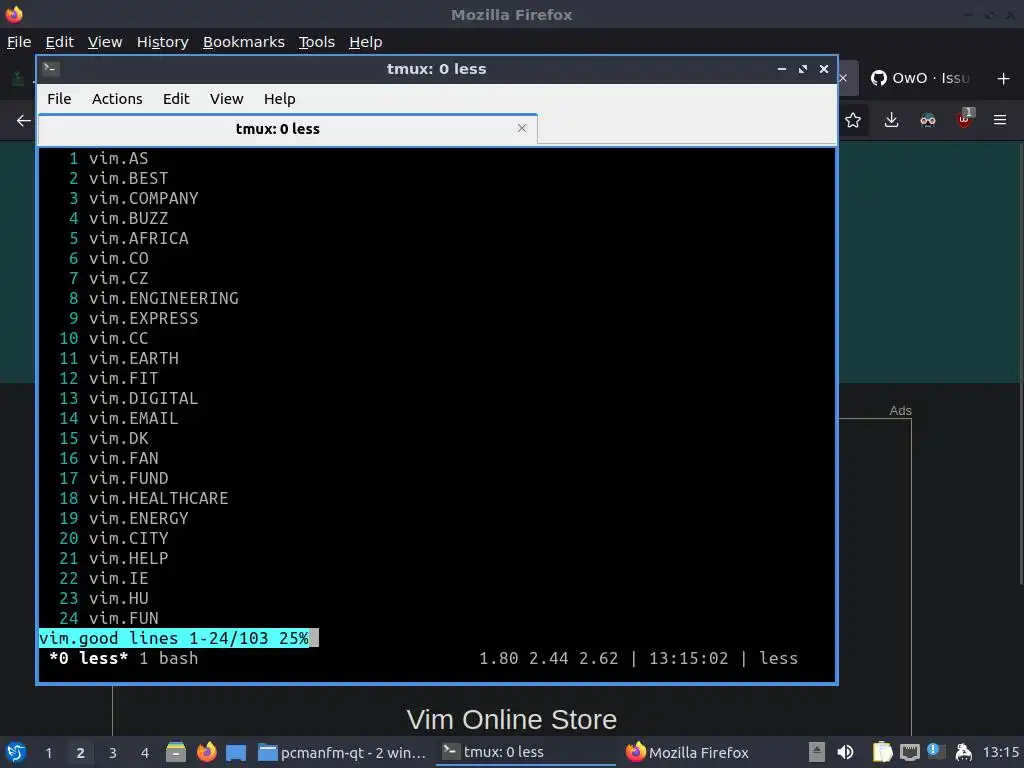Click line 'vim.EXPRESS' in terminal
This screenshot has width=1024, height=768.
click(x=144, y=318)
